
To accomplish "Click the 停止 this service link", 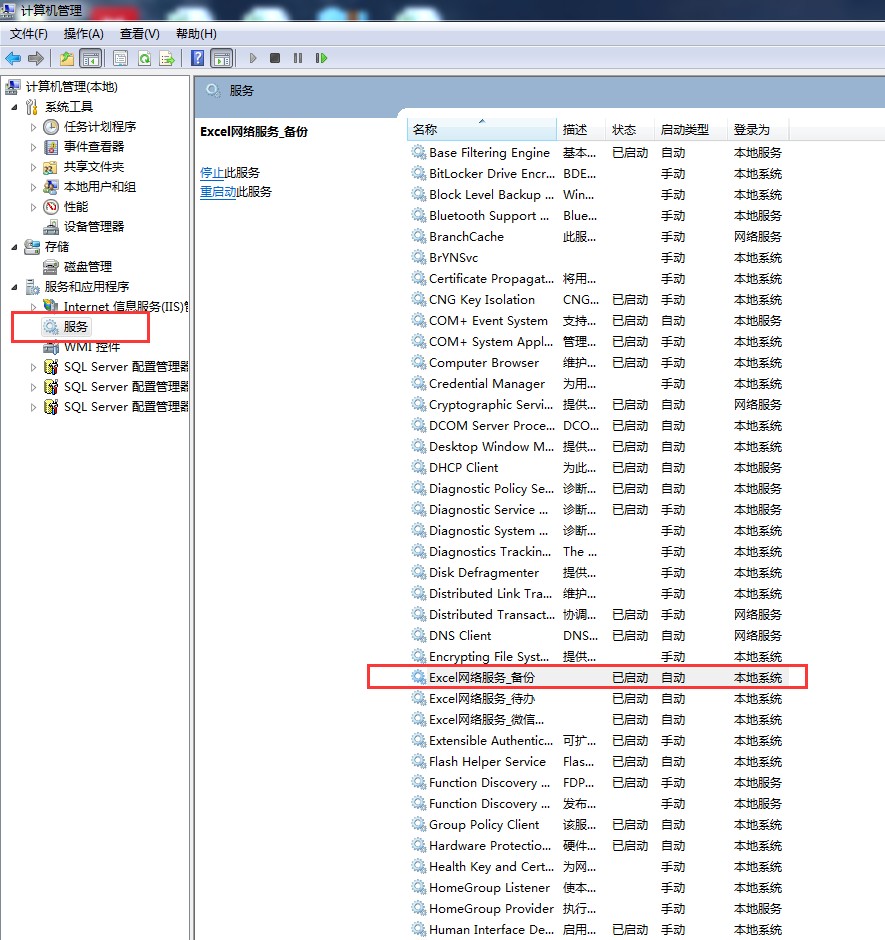I will [x=212, y=173].
